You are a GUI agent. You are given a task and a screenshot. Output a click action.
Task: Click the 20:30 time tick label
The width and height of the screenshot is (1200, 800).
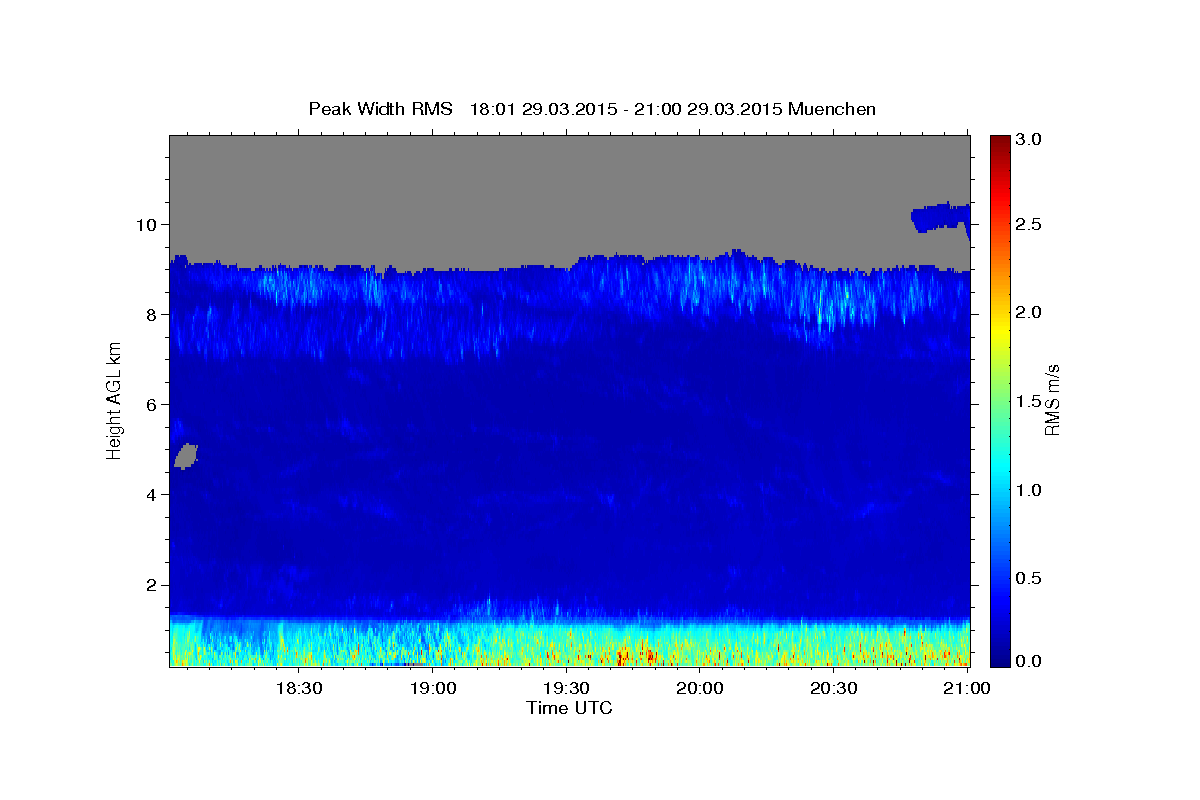pos(833,688)
